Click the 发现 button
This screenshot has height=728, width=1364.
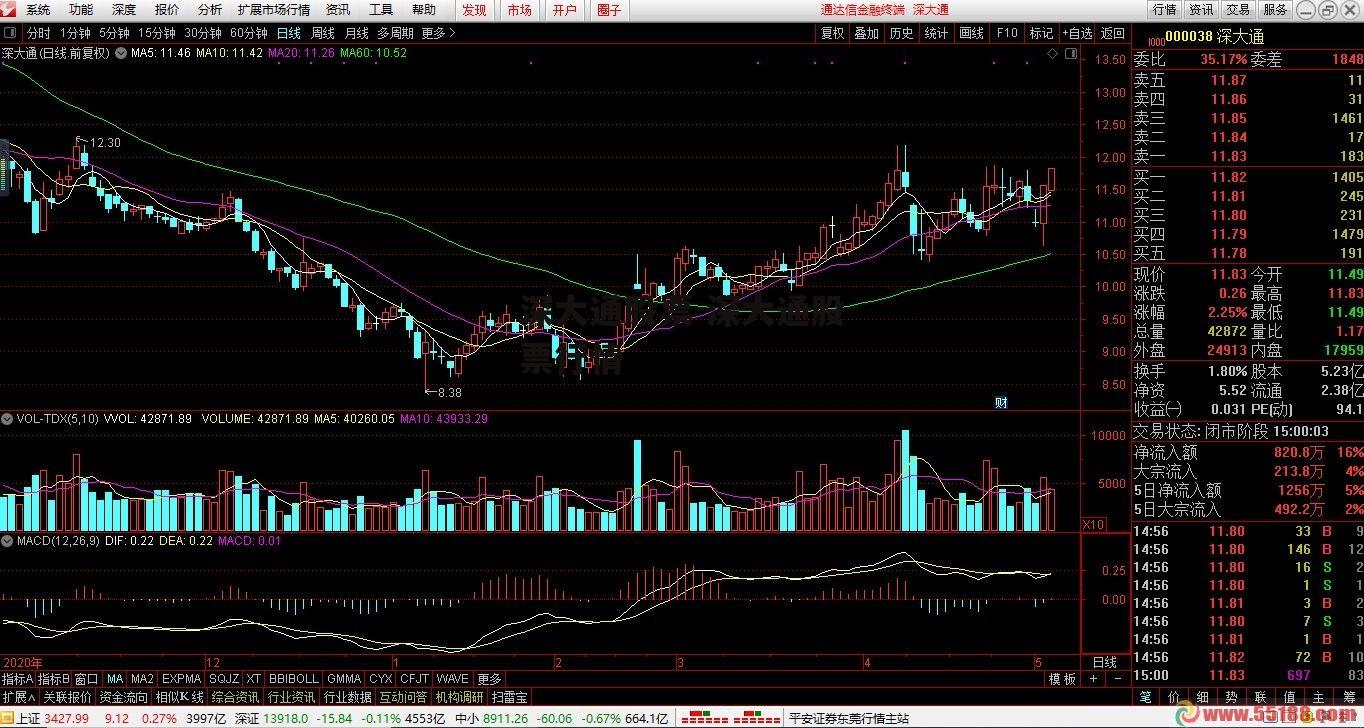[x=475, y=10]
